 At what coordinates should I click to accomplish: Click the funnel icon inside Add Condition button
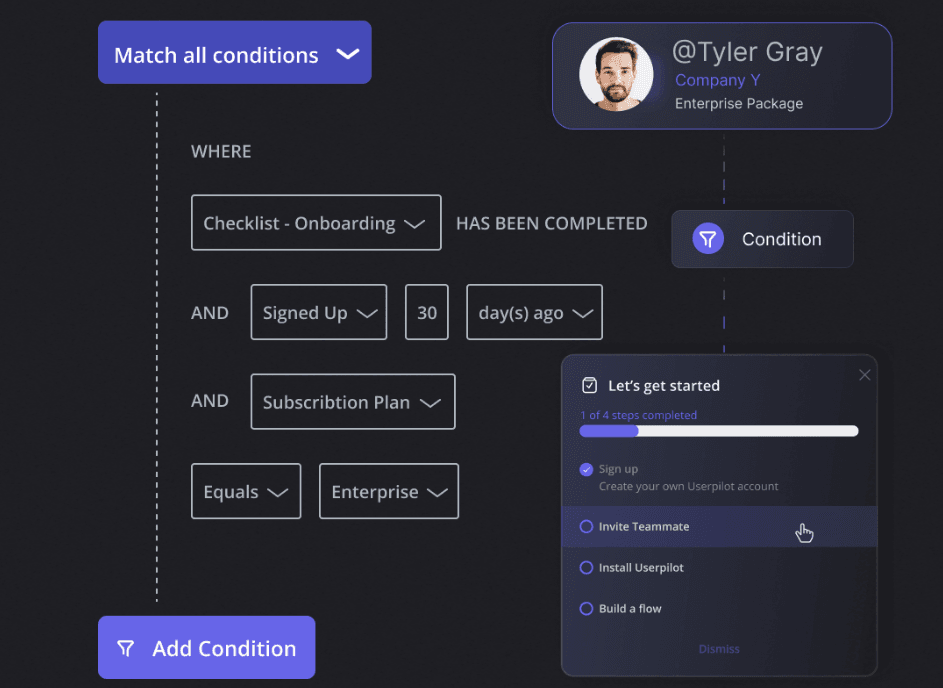126,648
